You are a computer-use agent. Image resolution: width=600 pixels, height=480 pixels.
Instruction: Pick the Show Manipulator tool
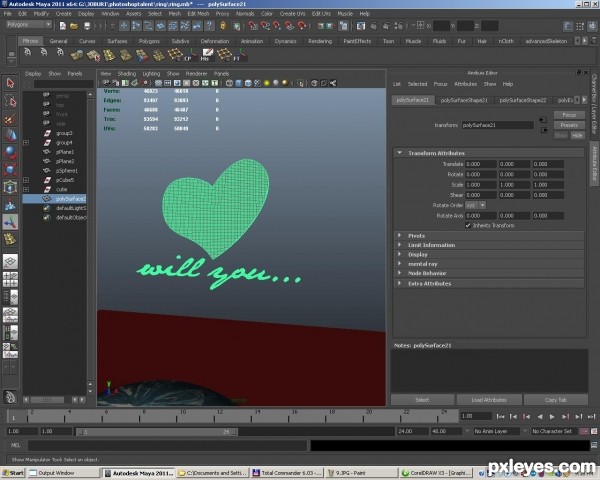click(x=10, y=222)
